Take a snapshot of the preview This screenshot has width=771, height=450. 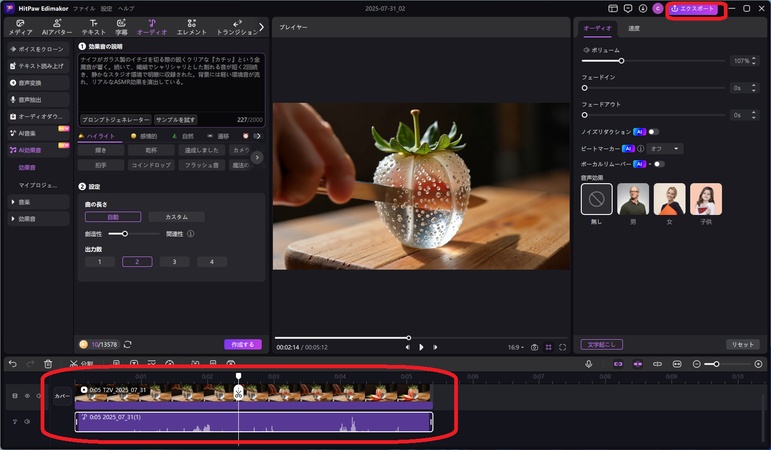pos(534,347)
